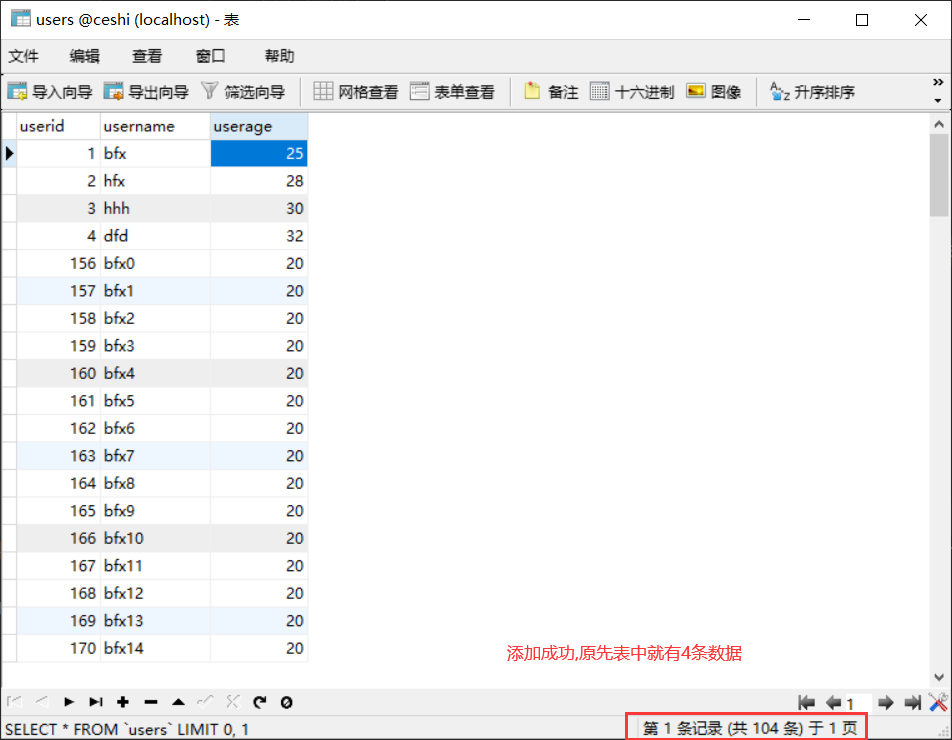Click the table icon in title bar
Viewport: 952px width, 740px height.
coord(21,19)
